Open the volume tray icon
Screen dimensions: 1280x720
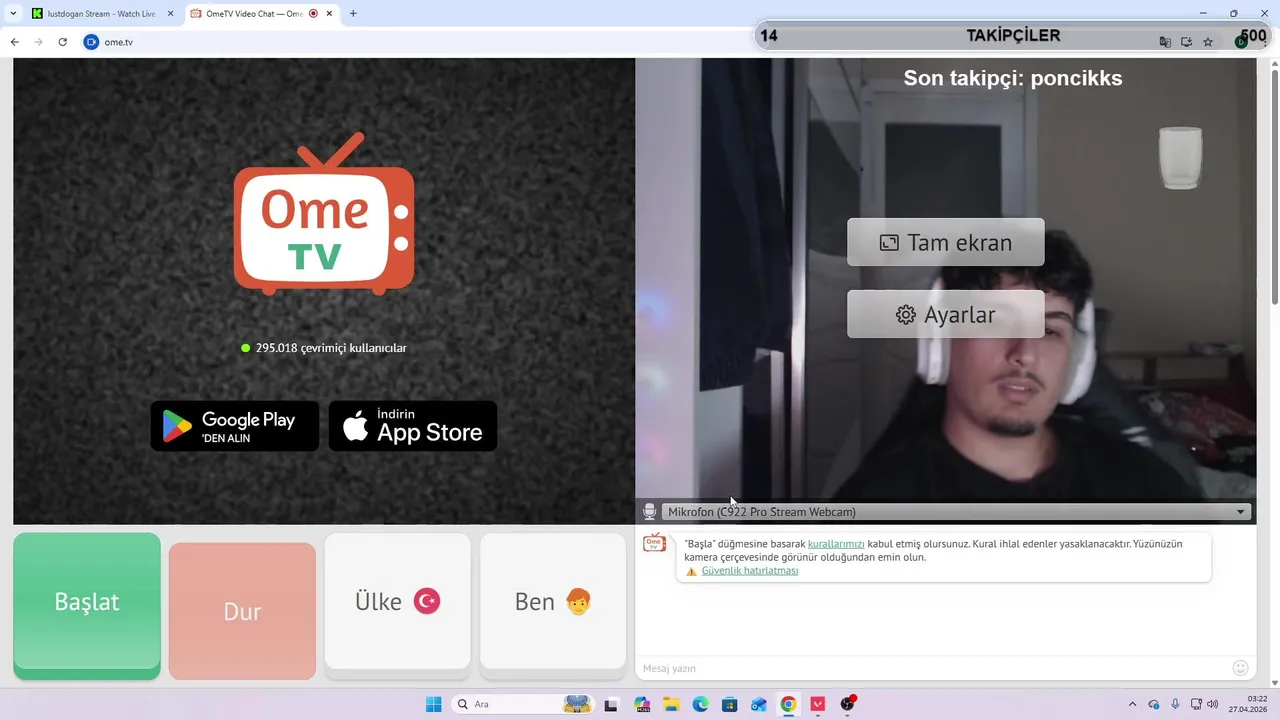[1213, 704]
